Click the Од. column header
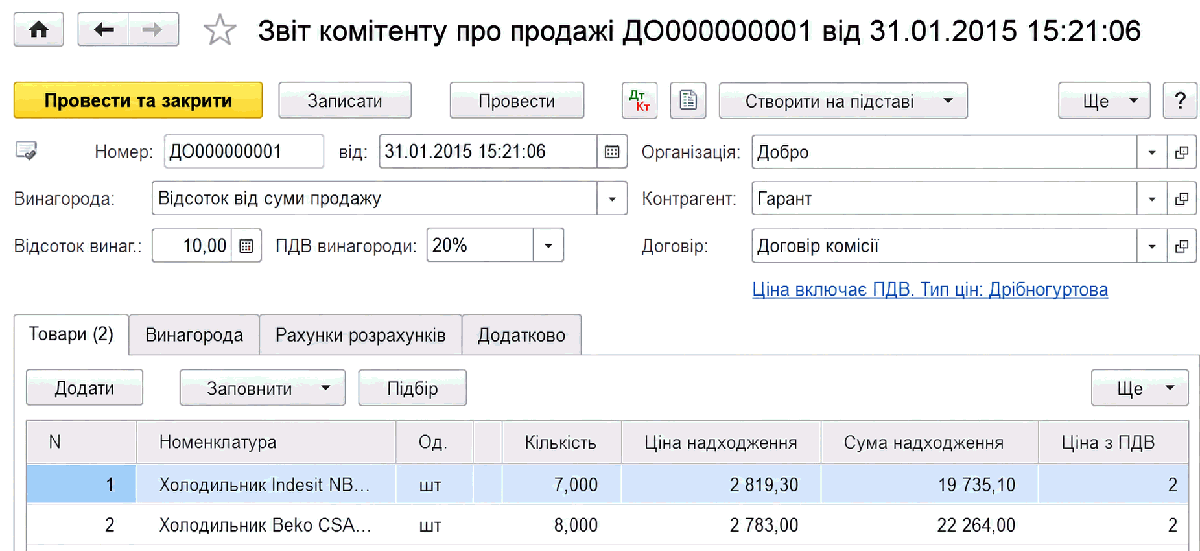 (x=434, y=442)
